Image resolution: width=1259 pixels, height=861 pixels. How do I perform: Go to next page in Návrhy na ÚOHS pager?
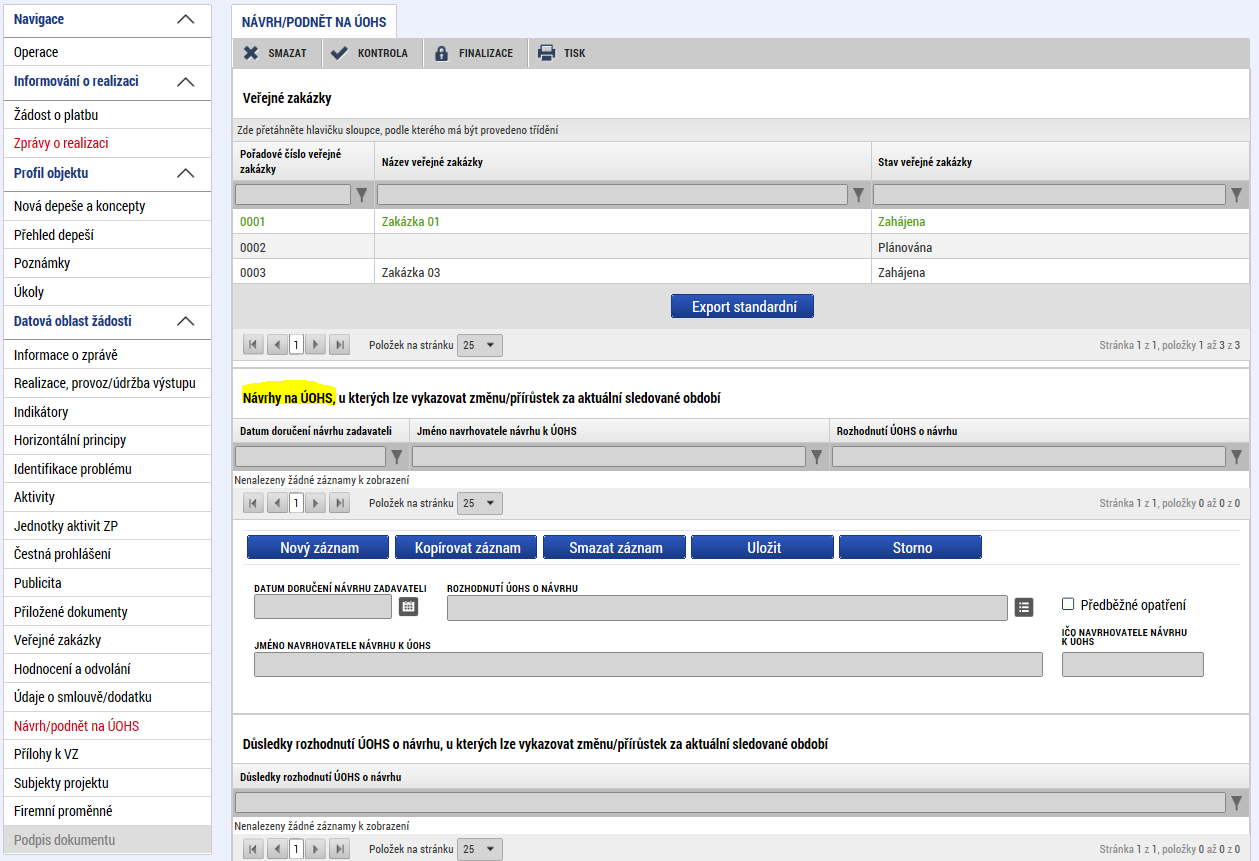pos(315,503)
